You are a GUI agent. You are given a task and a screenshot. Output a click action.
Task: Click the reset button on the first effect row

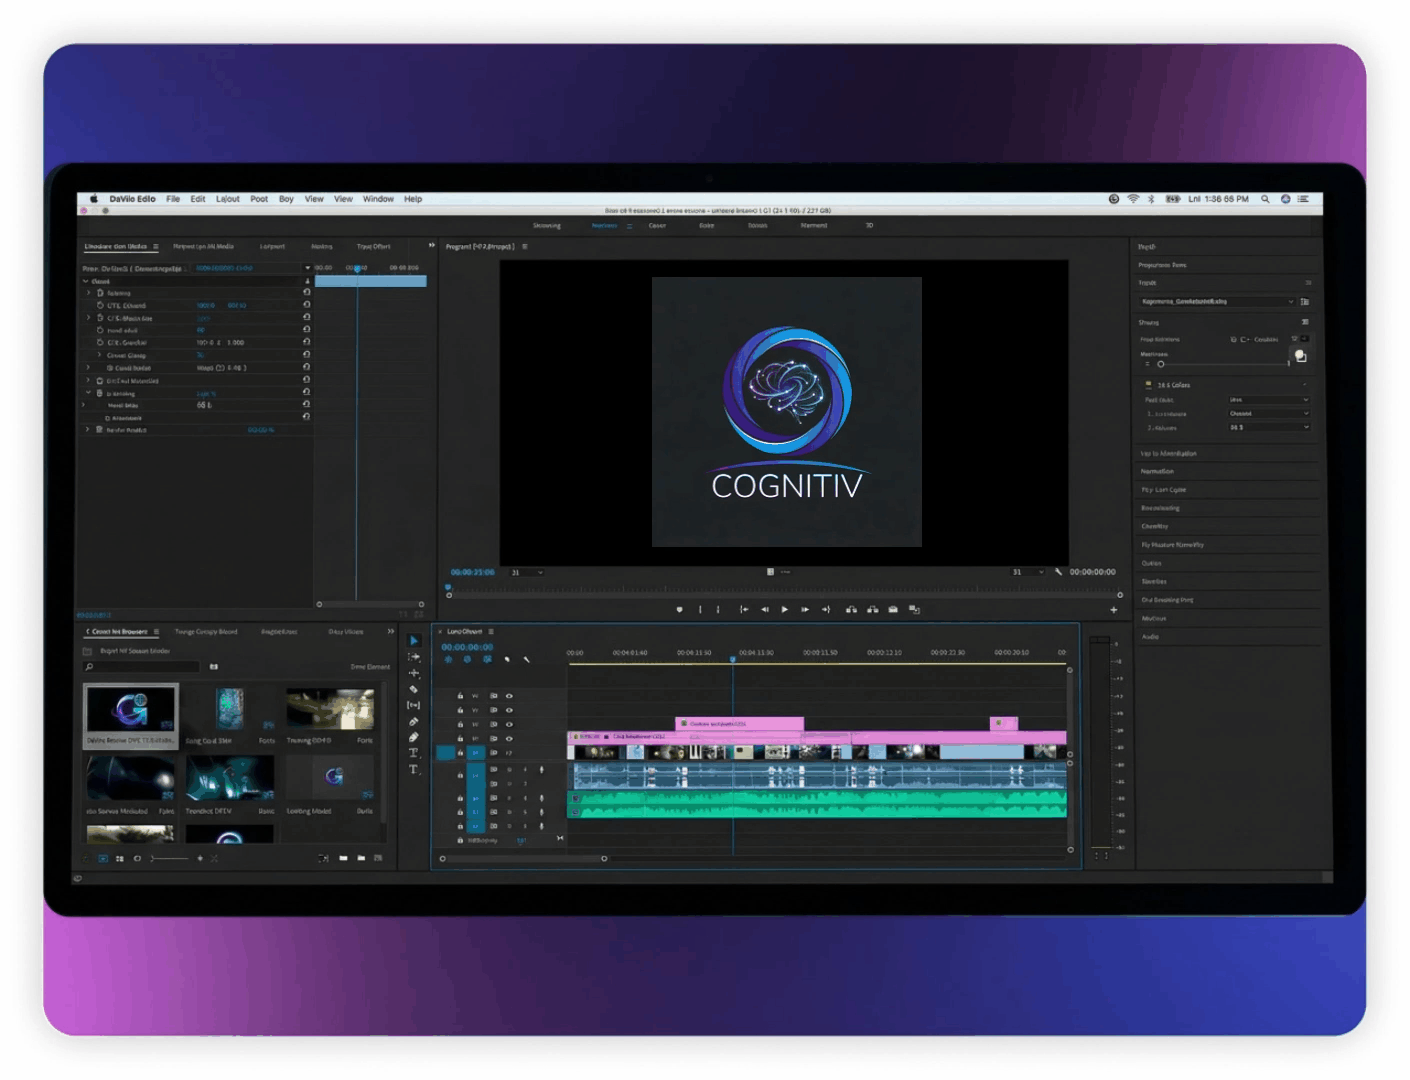coord(306,293)
